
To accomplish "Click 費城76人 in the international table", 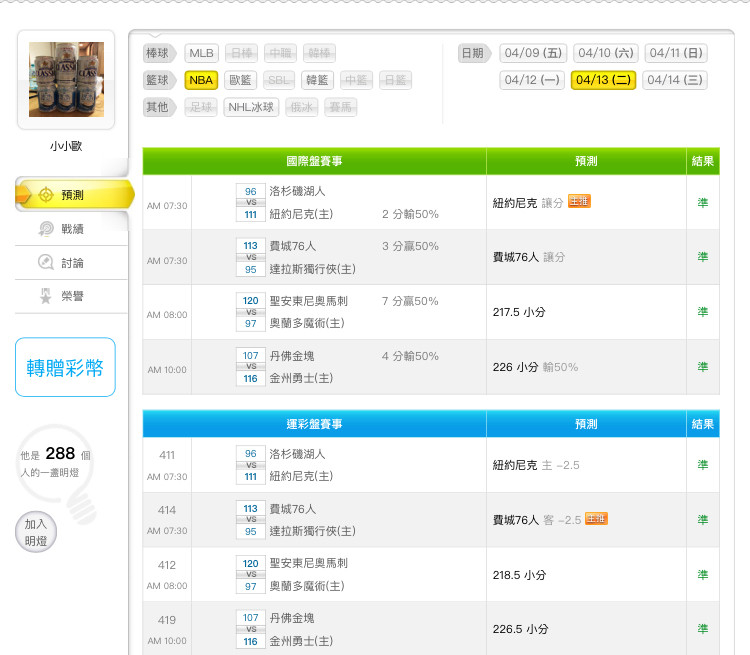I will [293, 246].
